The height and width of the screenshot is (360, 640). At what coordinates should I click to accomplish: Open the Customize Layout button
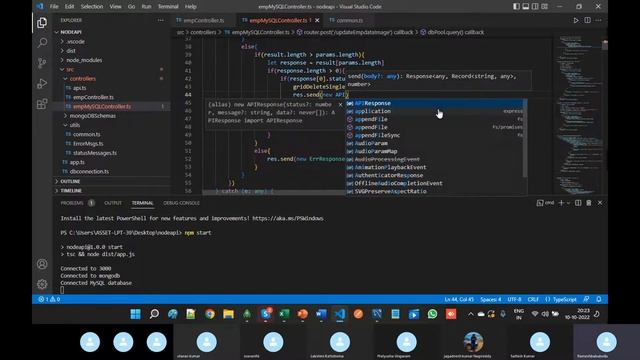tap(544, 7)
